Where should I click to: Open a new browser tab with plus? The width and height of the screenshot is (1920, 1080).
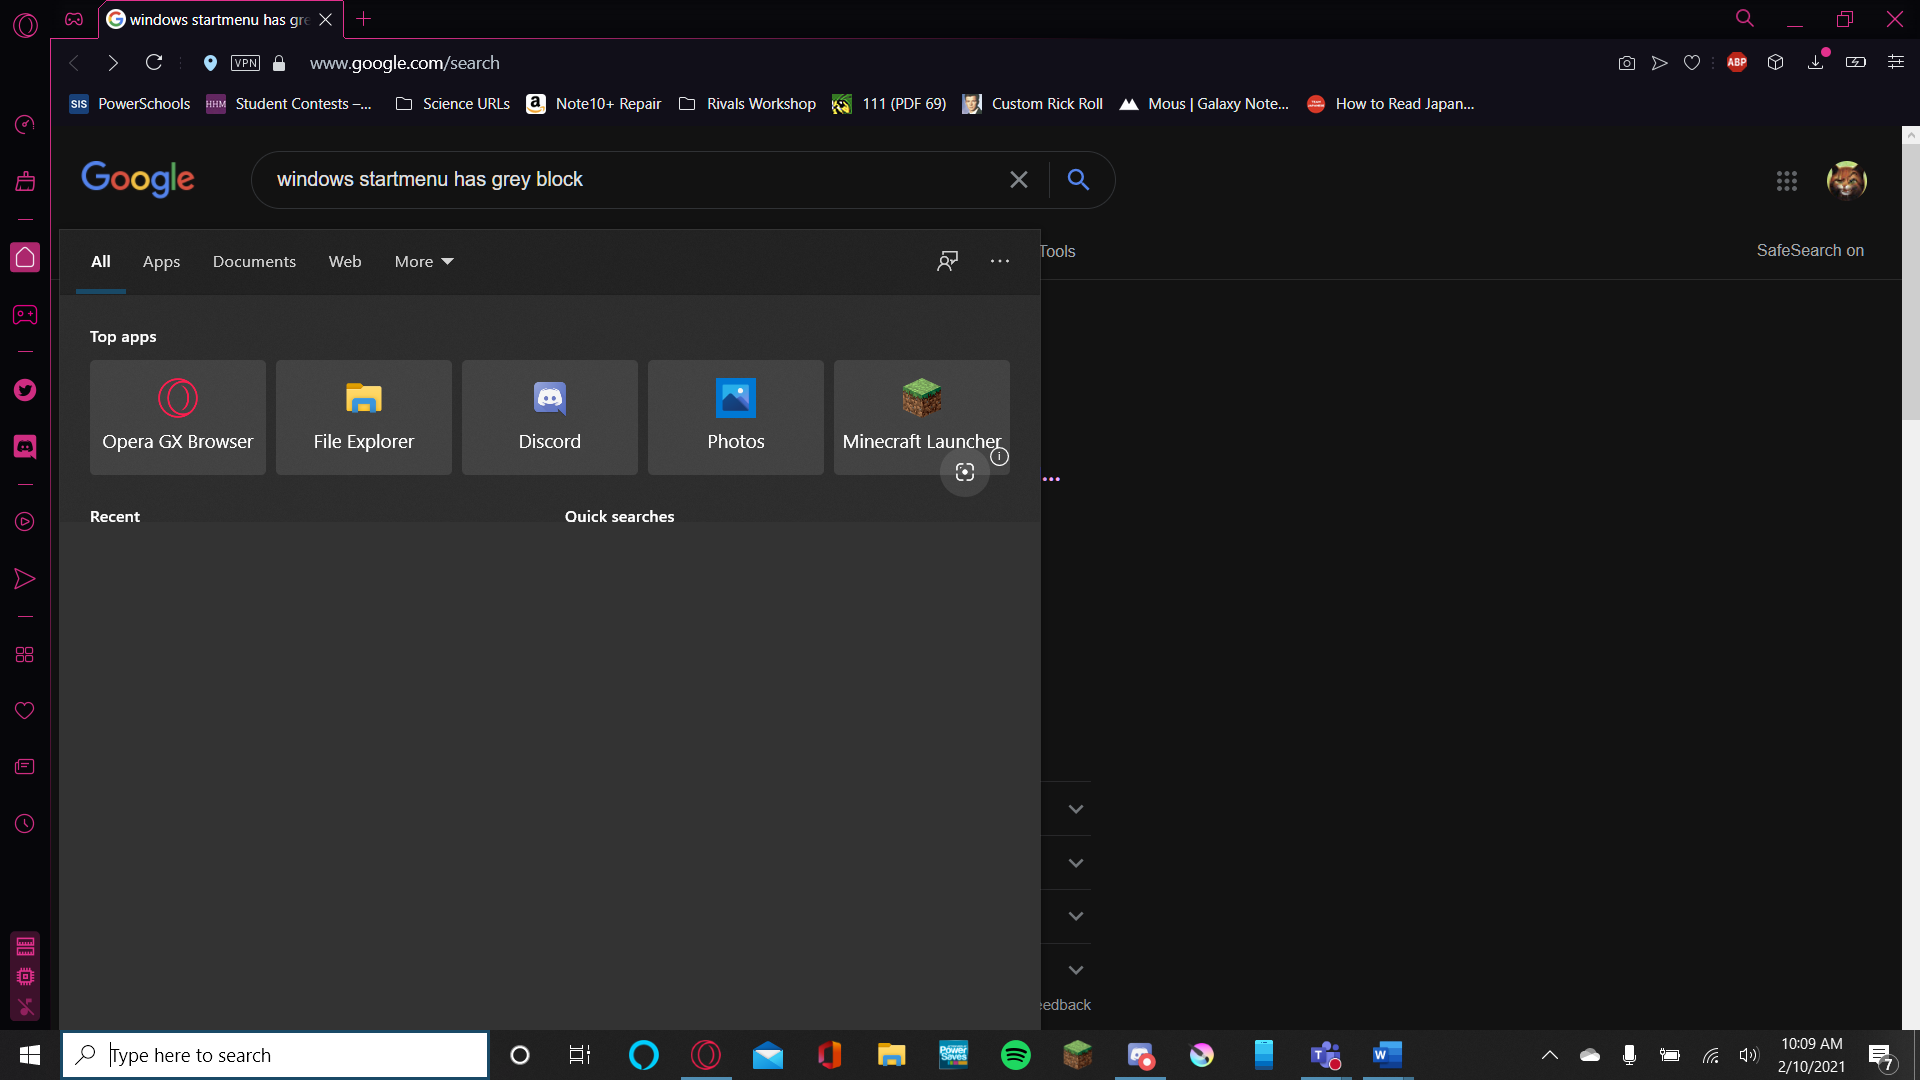[x=364, y=19]
